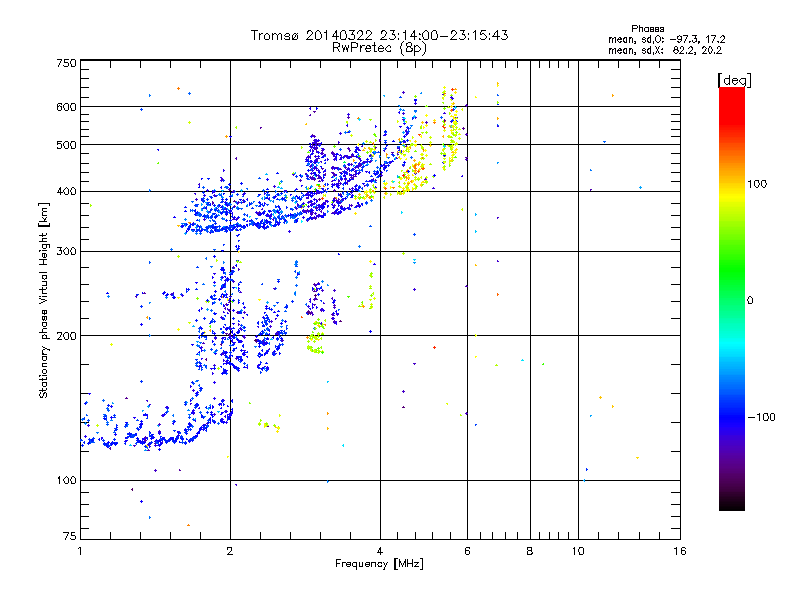Screen dimensions: 800x600
Task: Click the y-axis label "500"
Action: pos(67,145)
